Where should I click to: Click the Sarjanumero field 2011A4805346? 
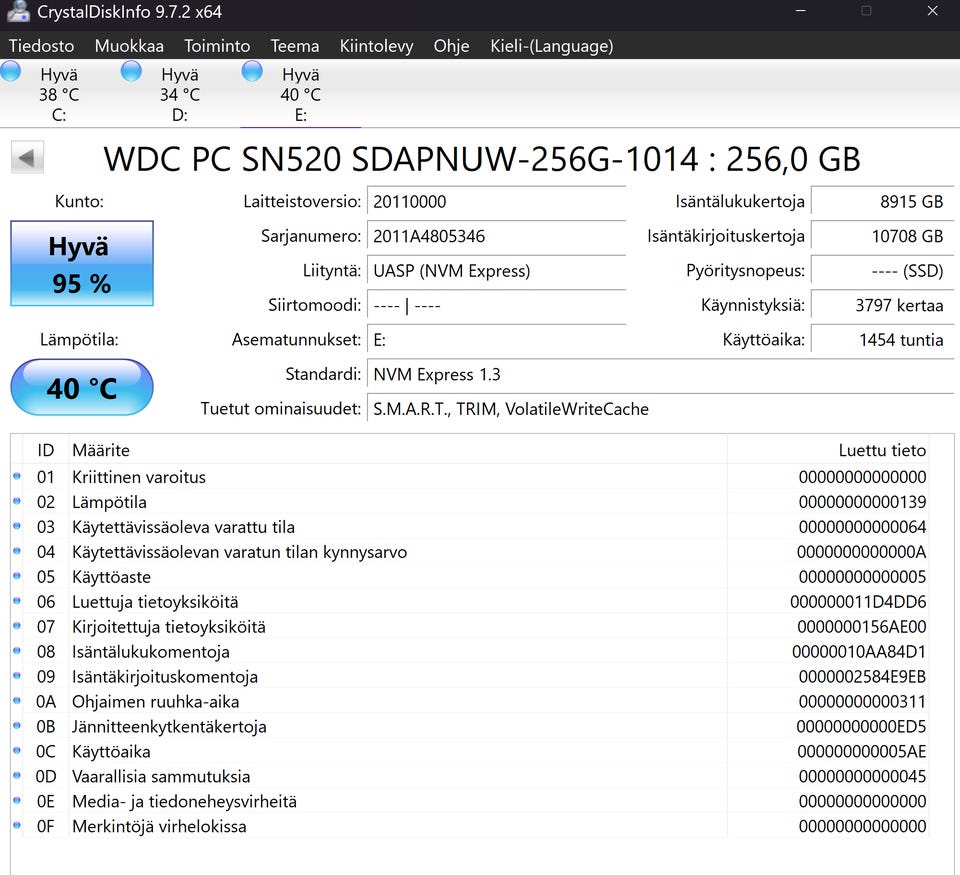[x=497, y=236]
